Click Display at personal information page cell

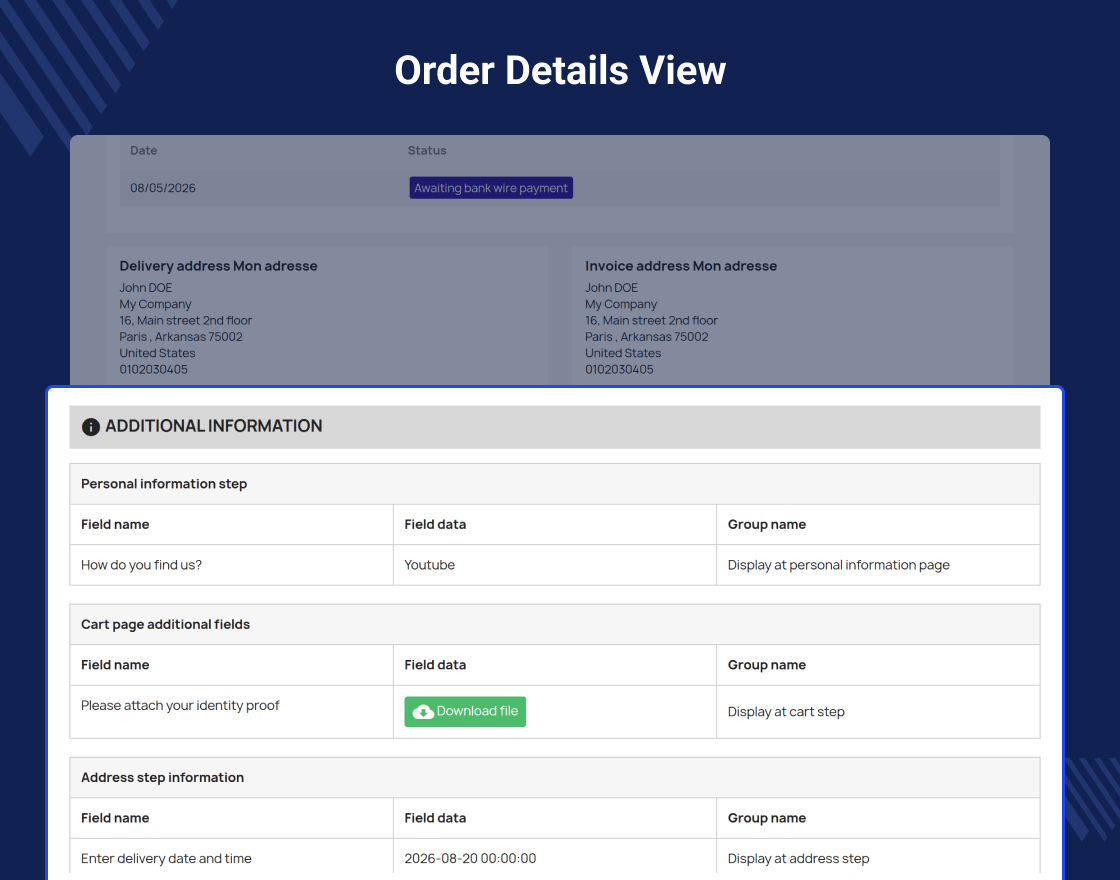tap(878, 565)
